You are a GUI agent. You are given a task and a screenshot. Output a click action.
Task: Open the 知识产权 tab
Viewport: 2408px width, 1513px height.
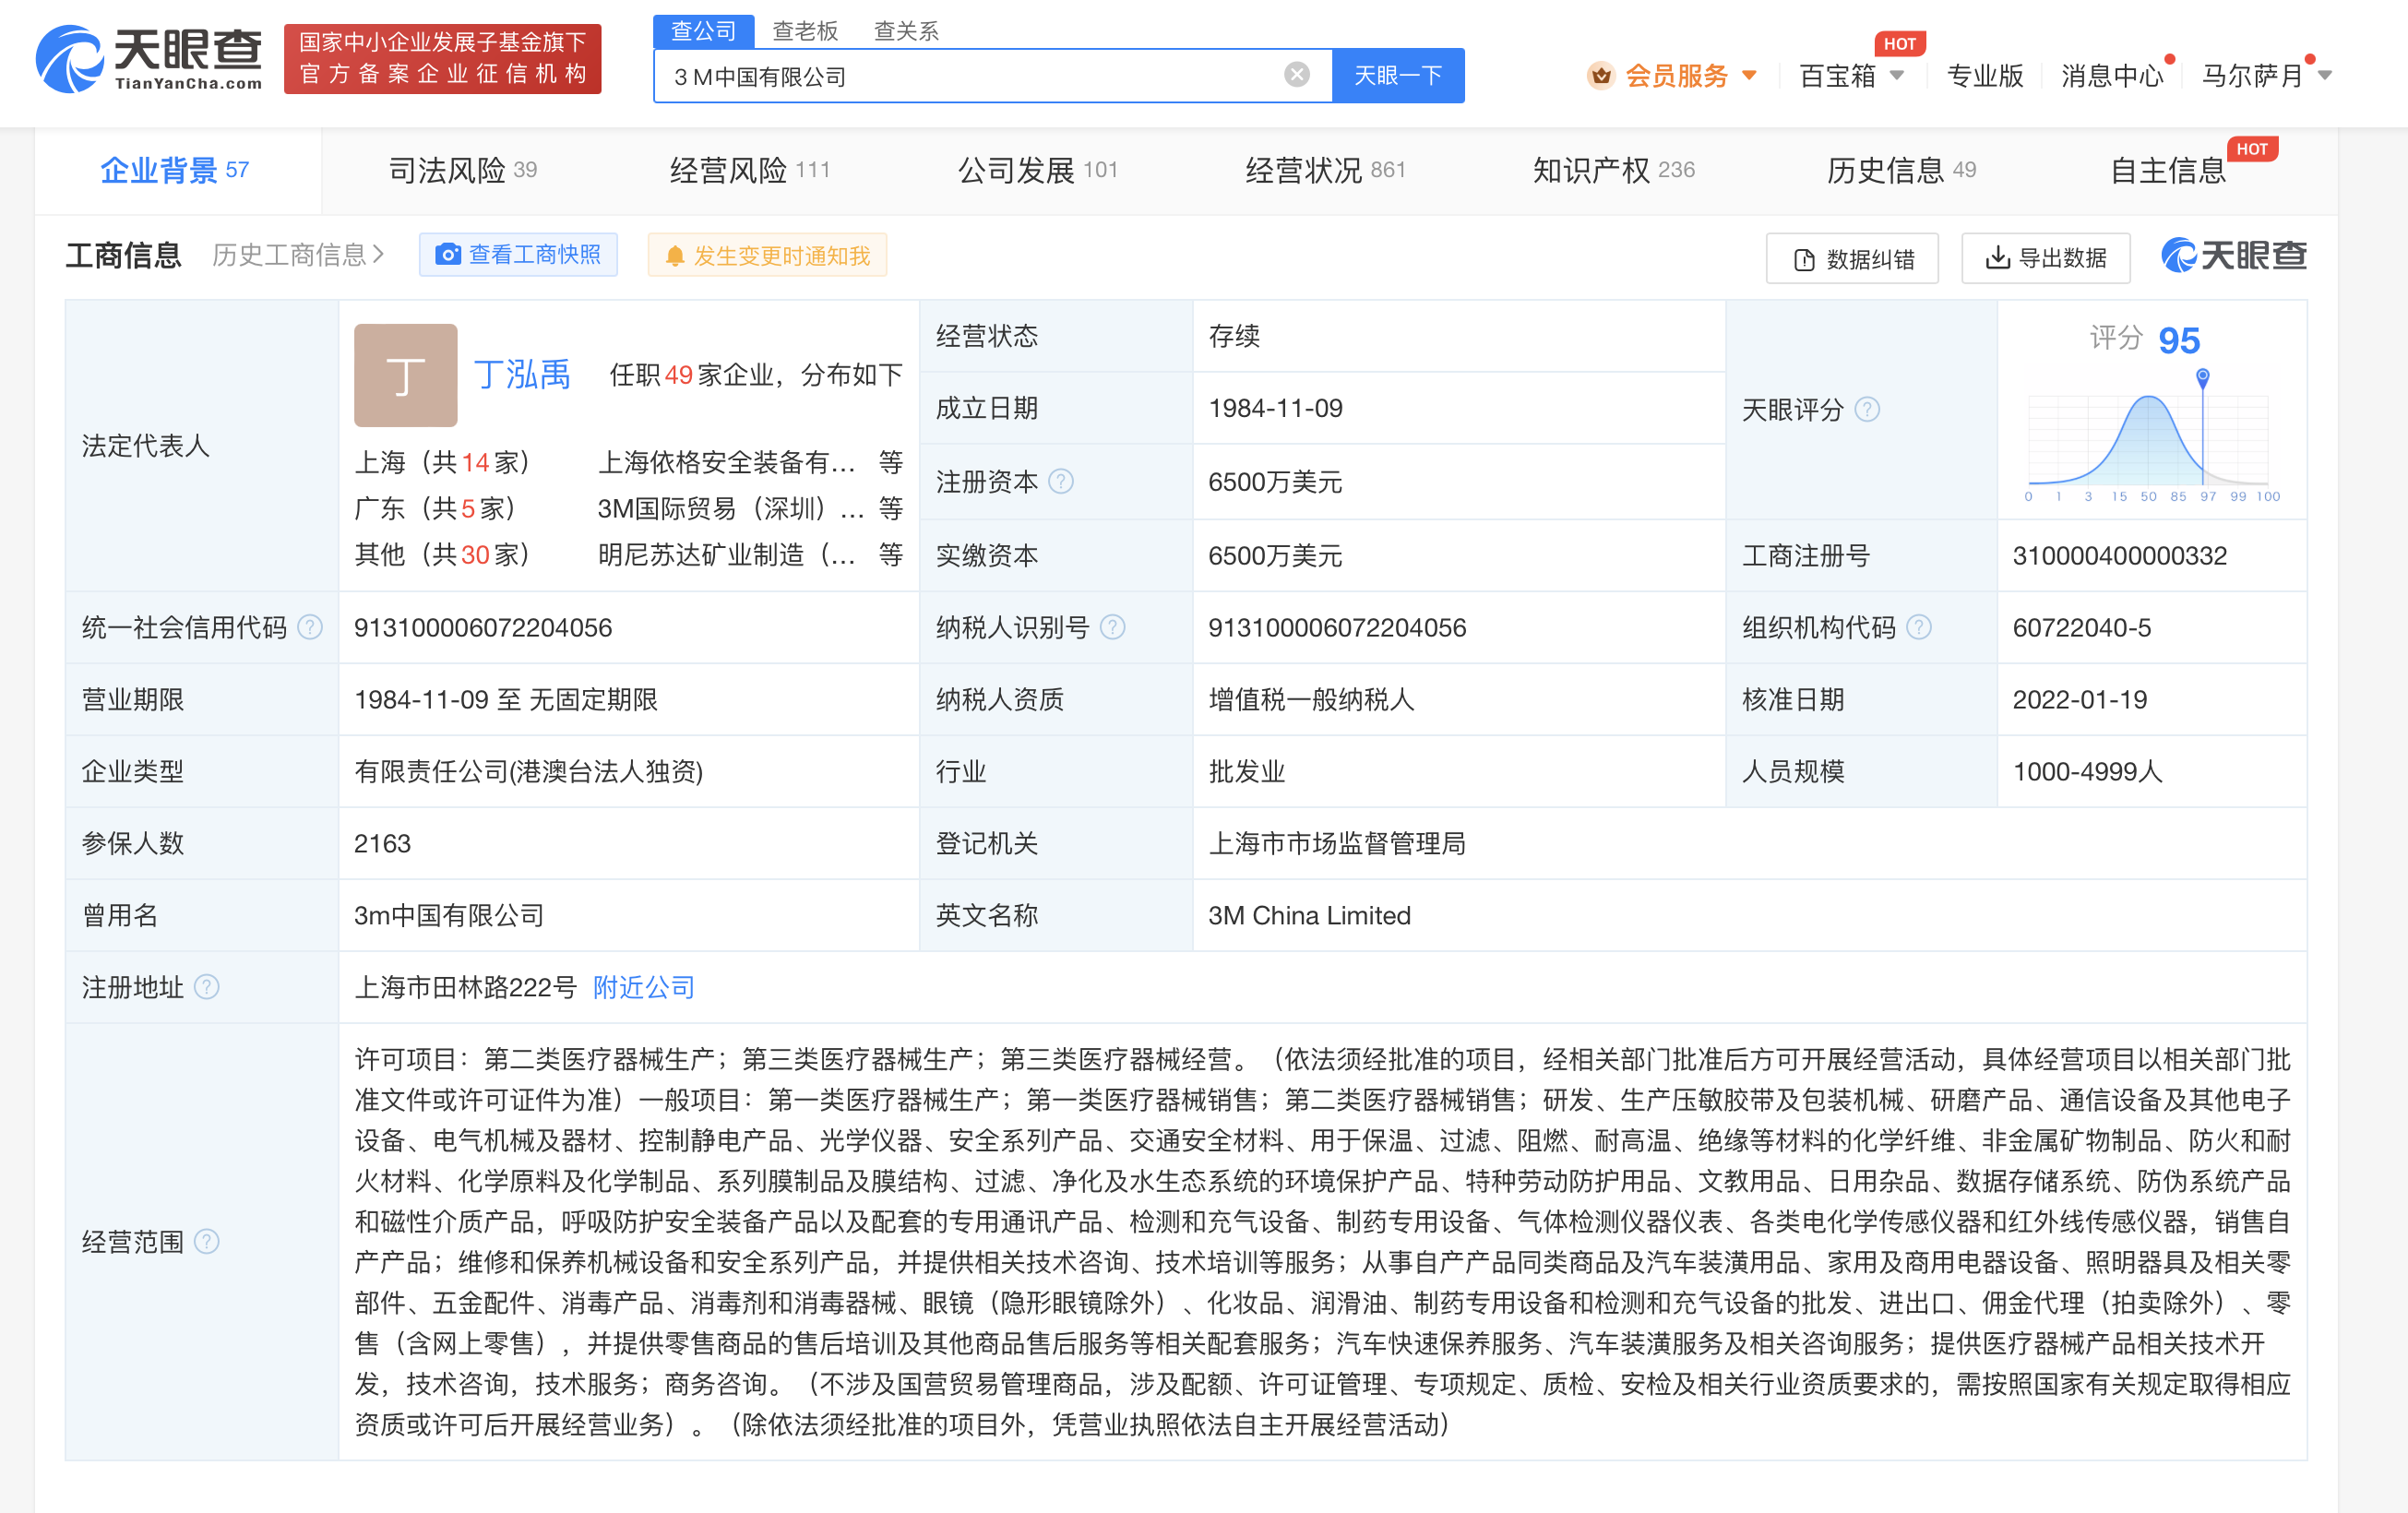tap(1613, 170)
